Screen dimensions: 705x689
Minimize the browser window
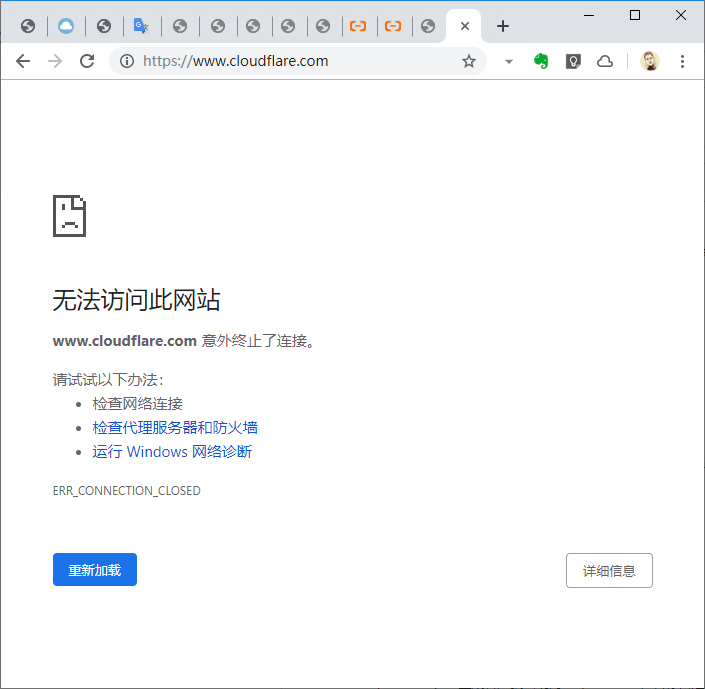pos(589,15)
